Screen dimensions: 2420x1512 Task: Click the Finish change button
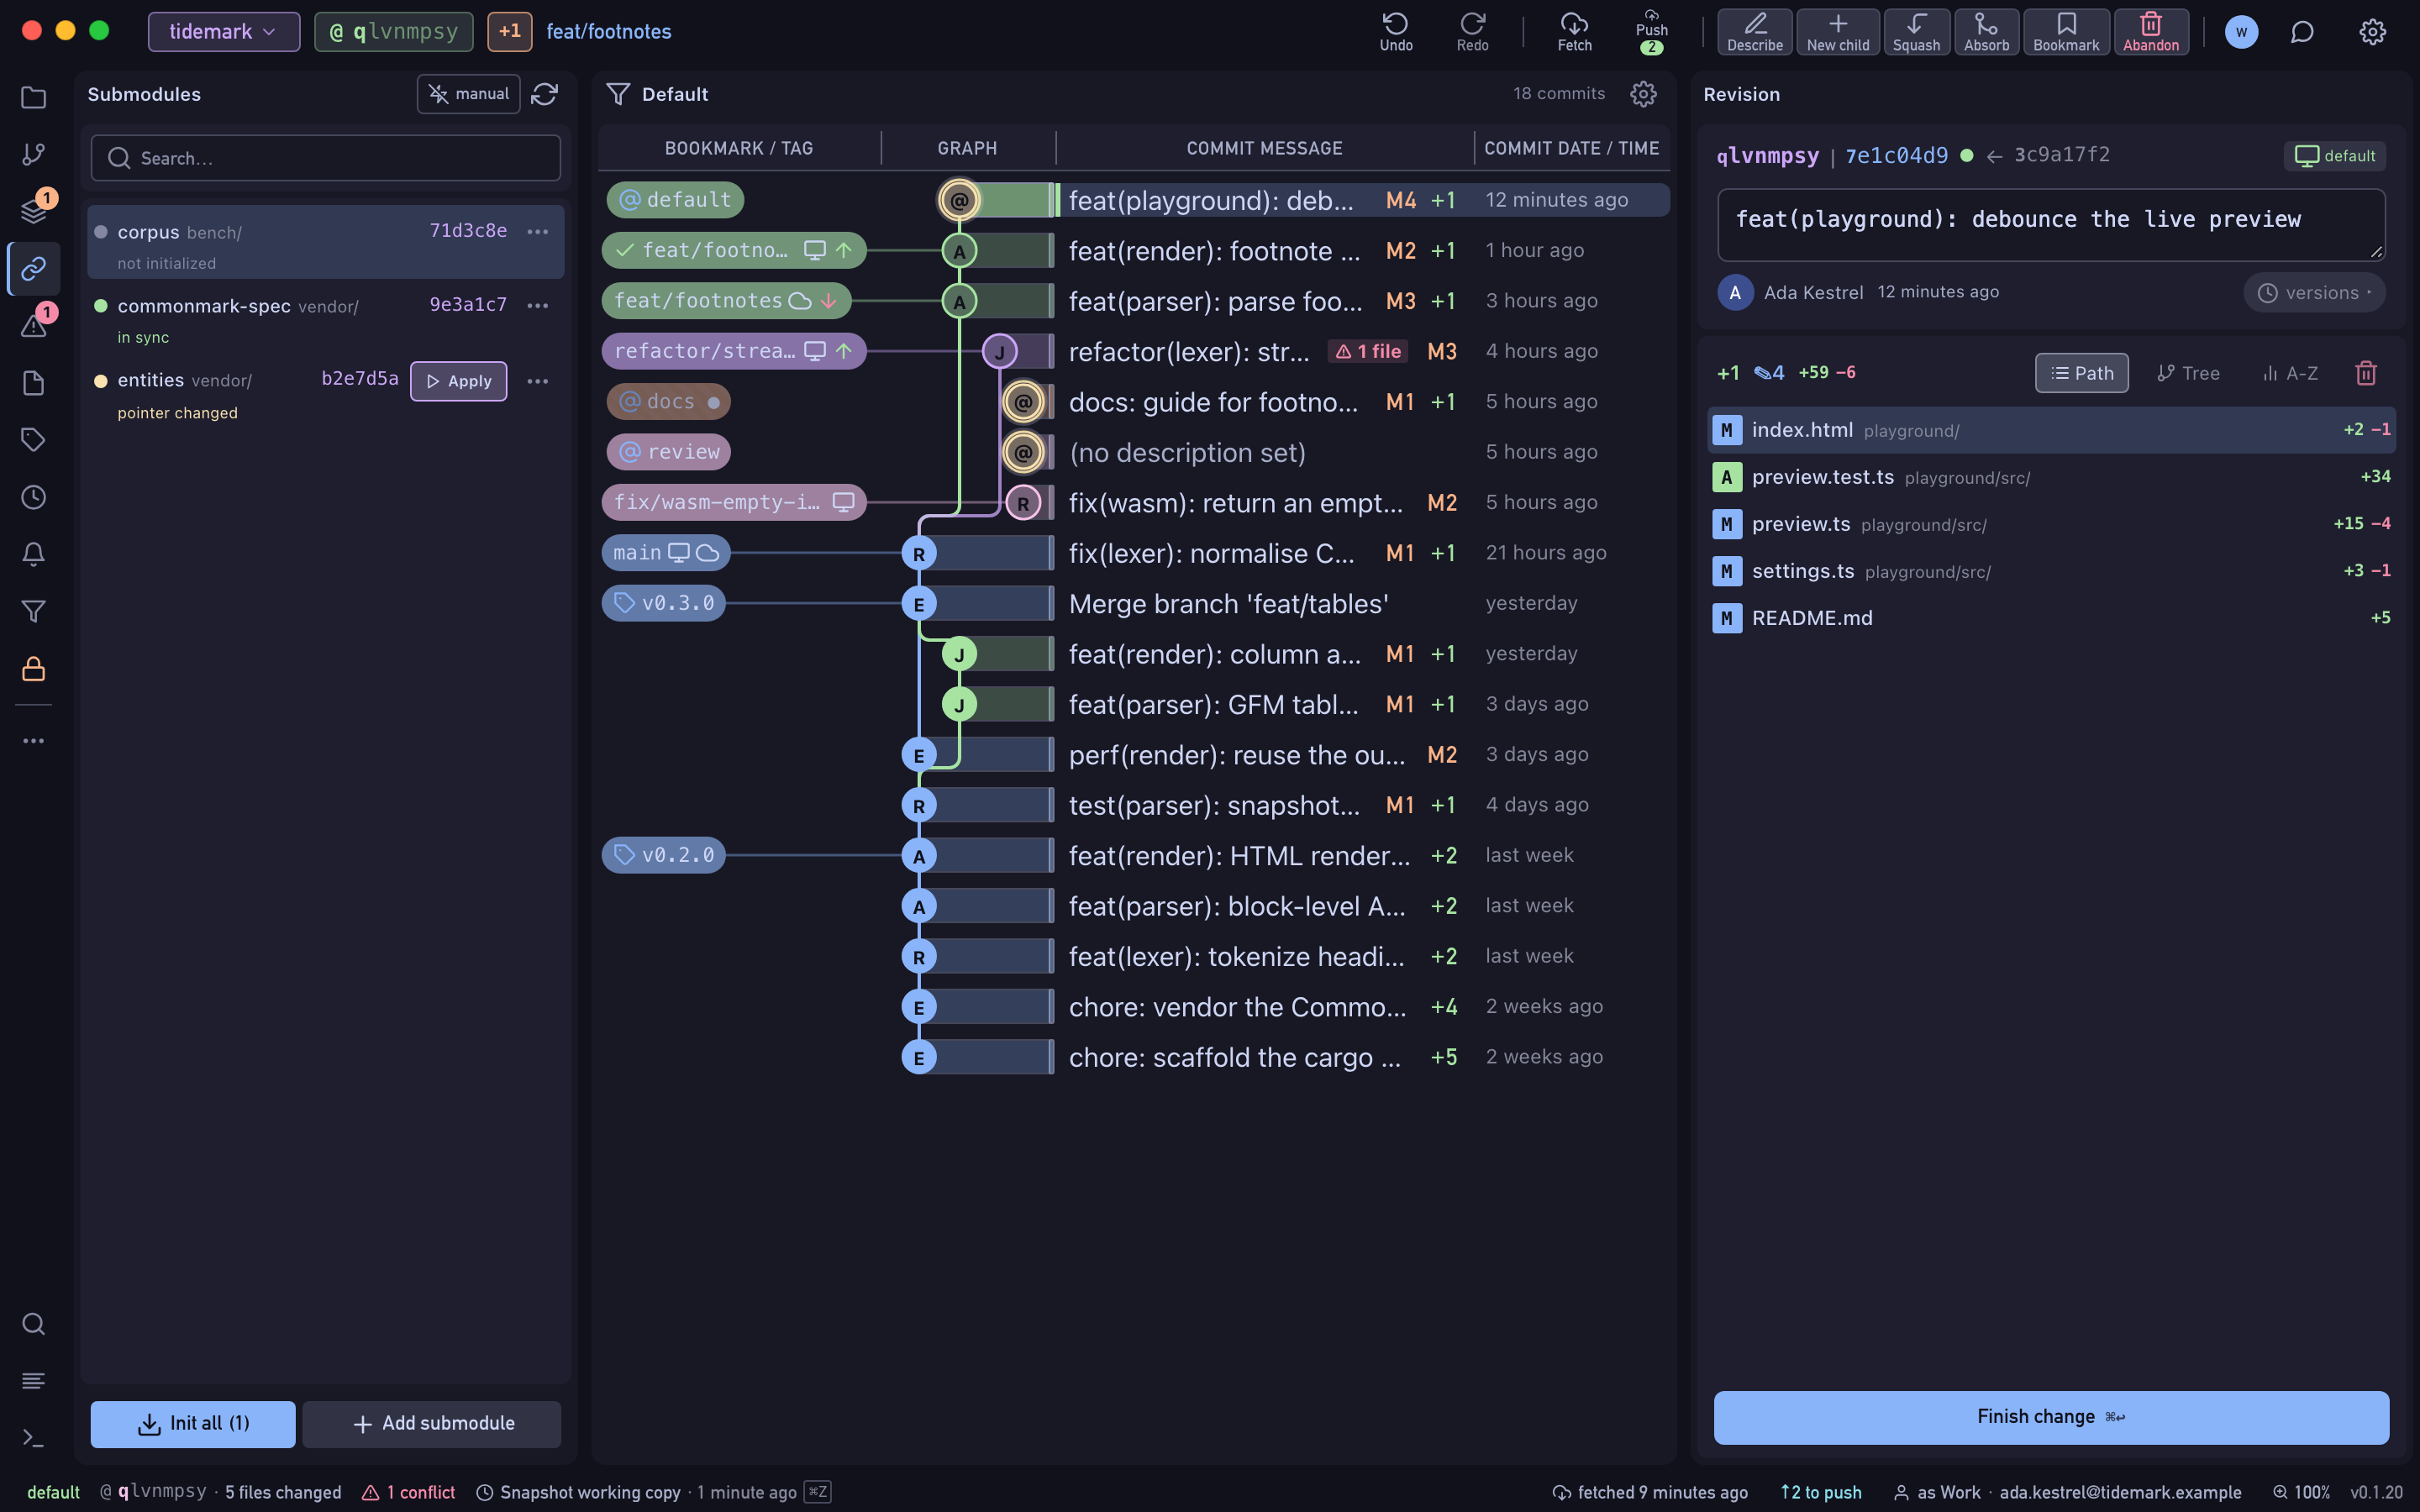pos(2051,1417)
